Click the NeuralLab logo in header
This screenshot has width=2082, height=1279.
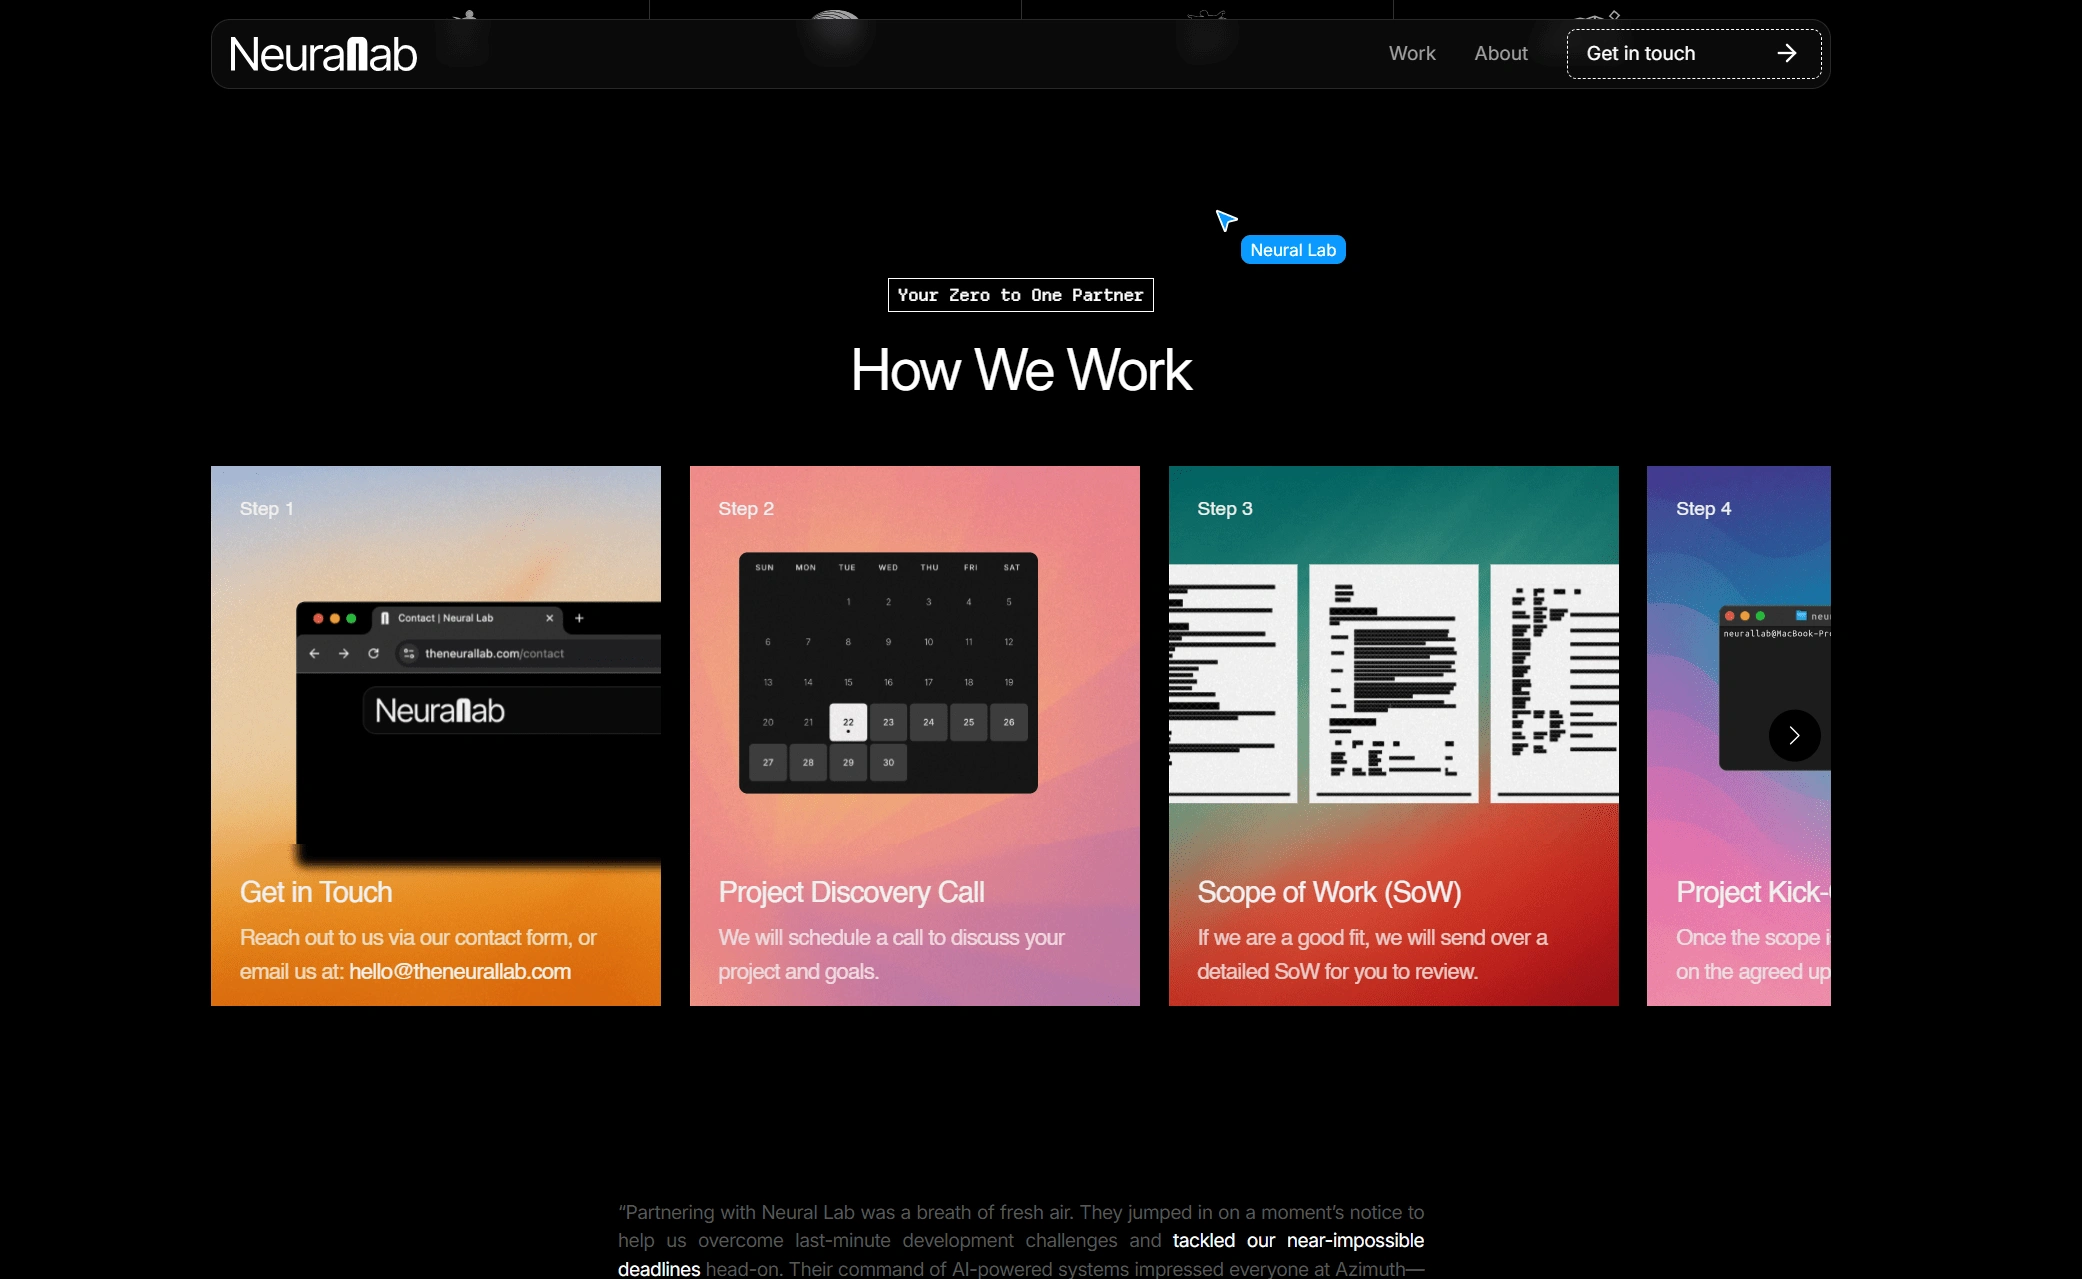[x=323, y=54]
